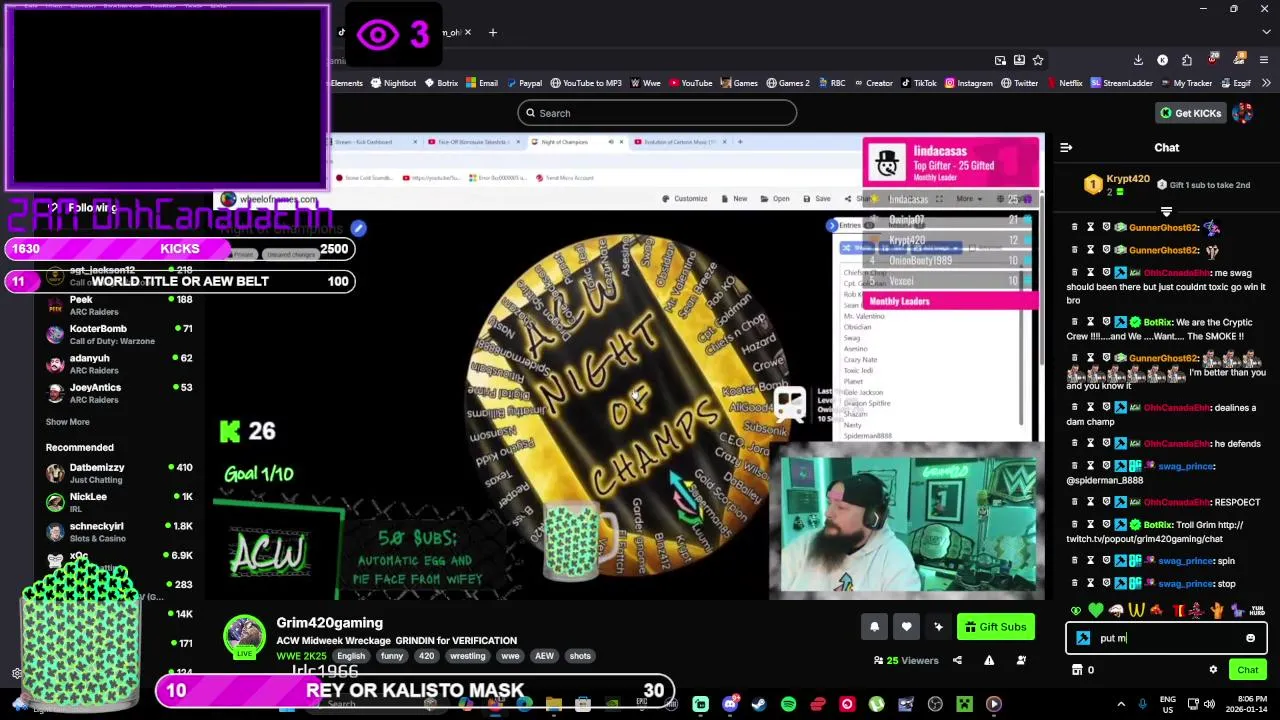Click the Kick search field
The height and width of the screenshot is (720, 1280).
point(657,113)
